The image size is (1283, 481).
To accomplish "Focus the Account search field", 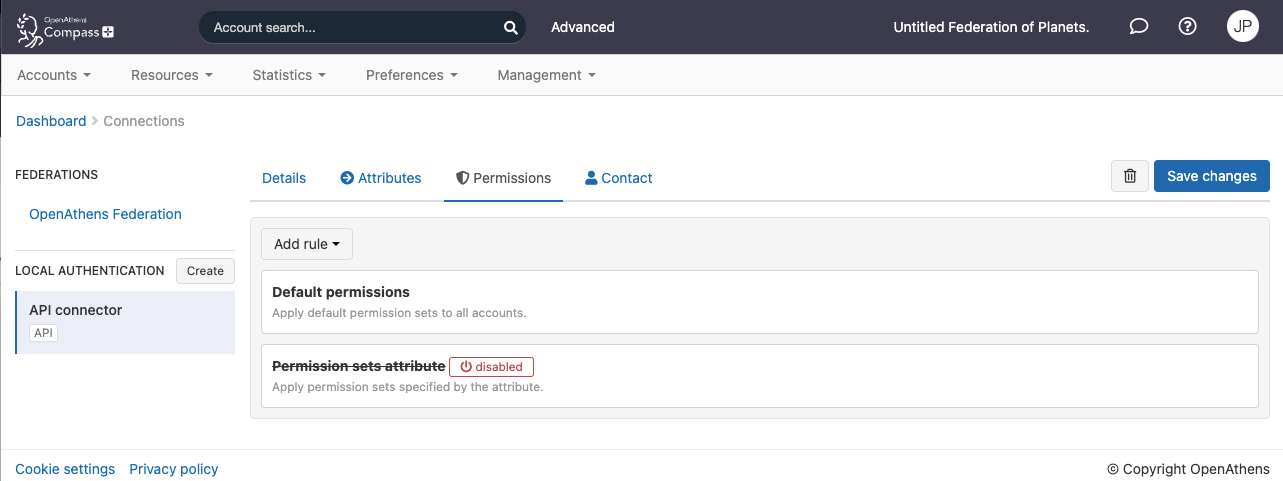I will tap(350, 28).
